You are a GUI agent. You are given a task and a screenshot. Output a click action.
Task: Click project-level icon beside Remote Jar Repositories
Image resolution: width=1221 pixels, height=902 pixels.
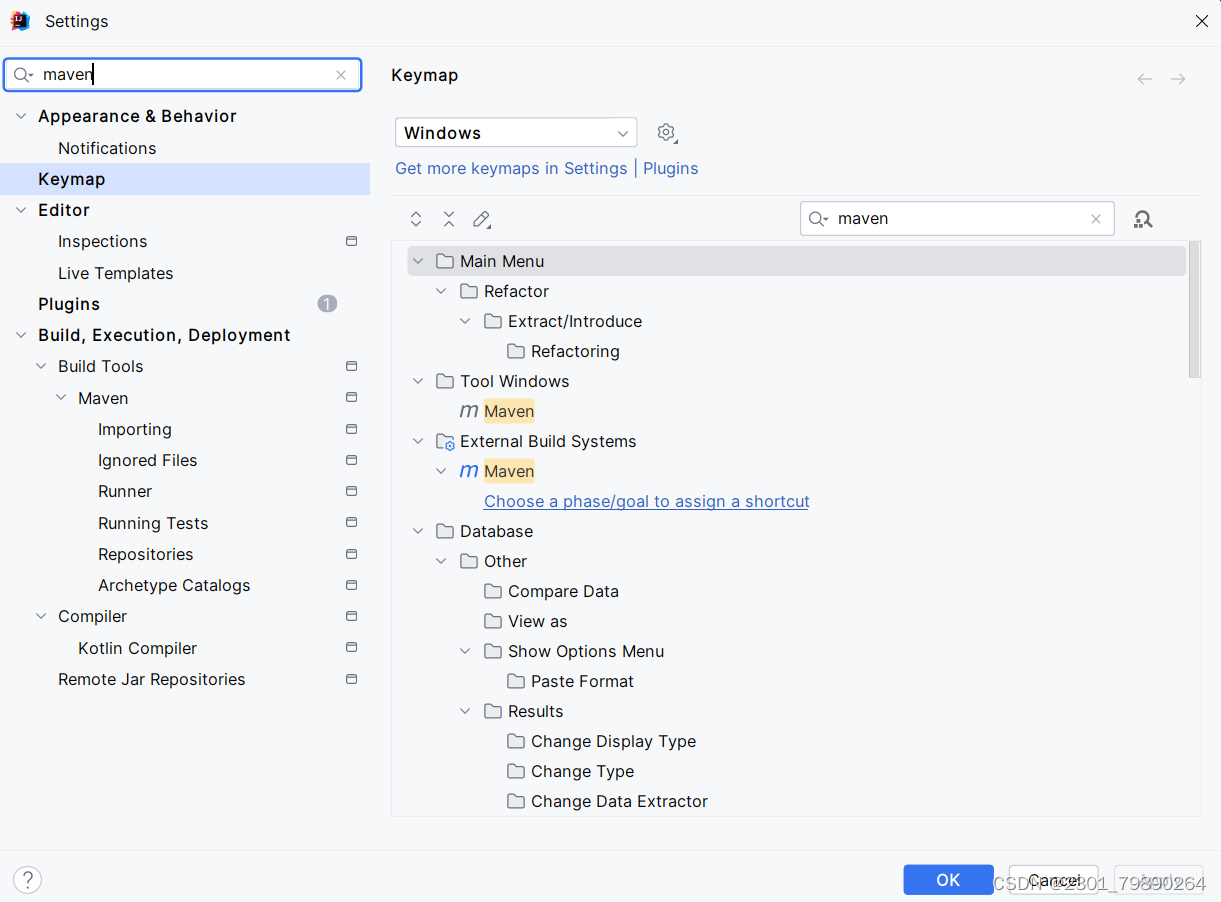(351, 679)
